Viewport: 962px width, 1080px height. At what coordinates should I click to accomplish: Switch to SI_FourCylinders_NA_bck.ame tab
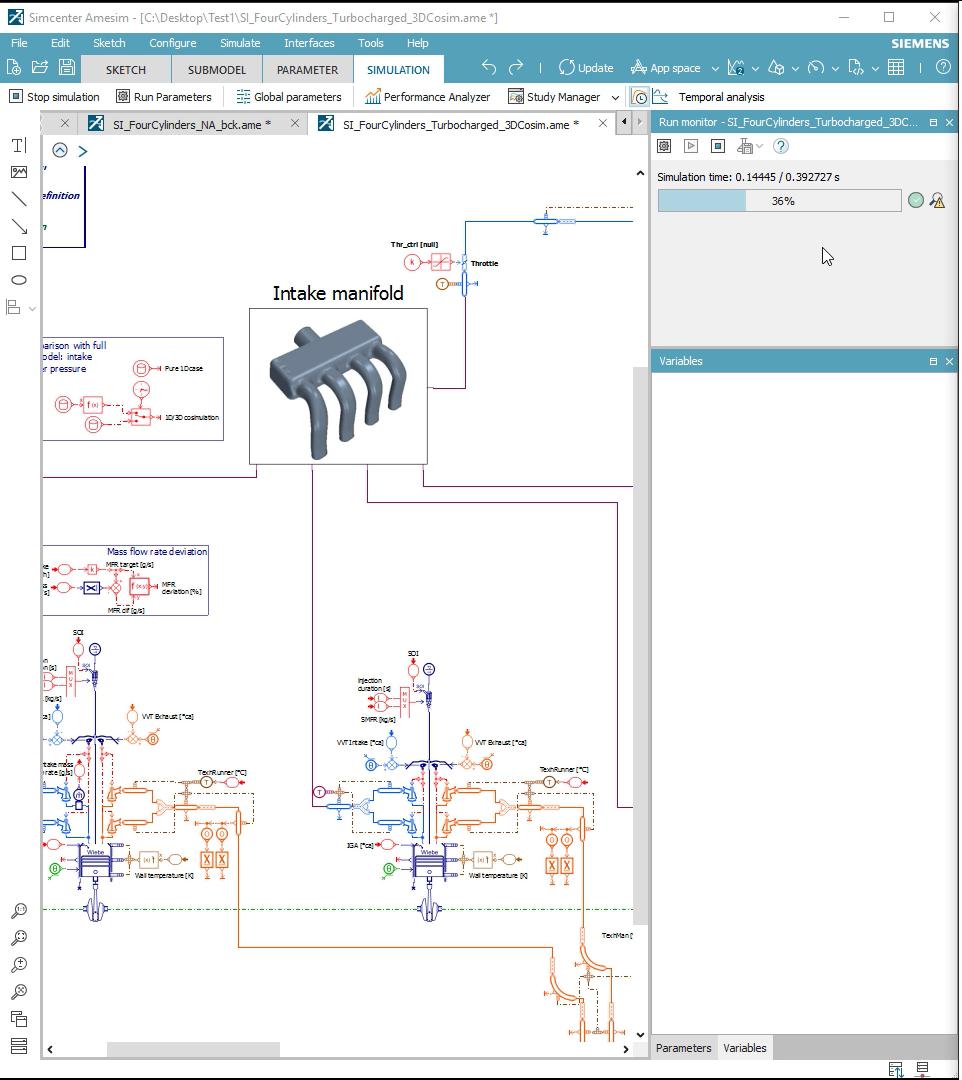[x=191, y=125]
